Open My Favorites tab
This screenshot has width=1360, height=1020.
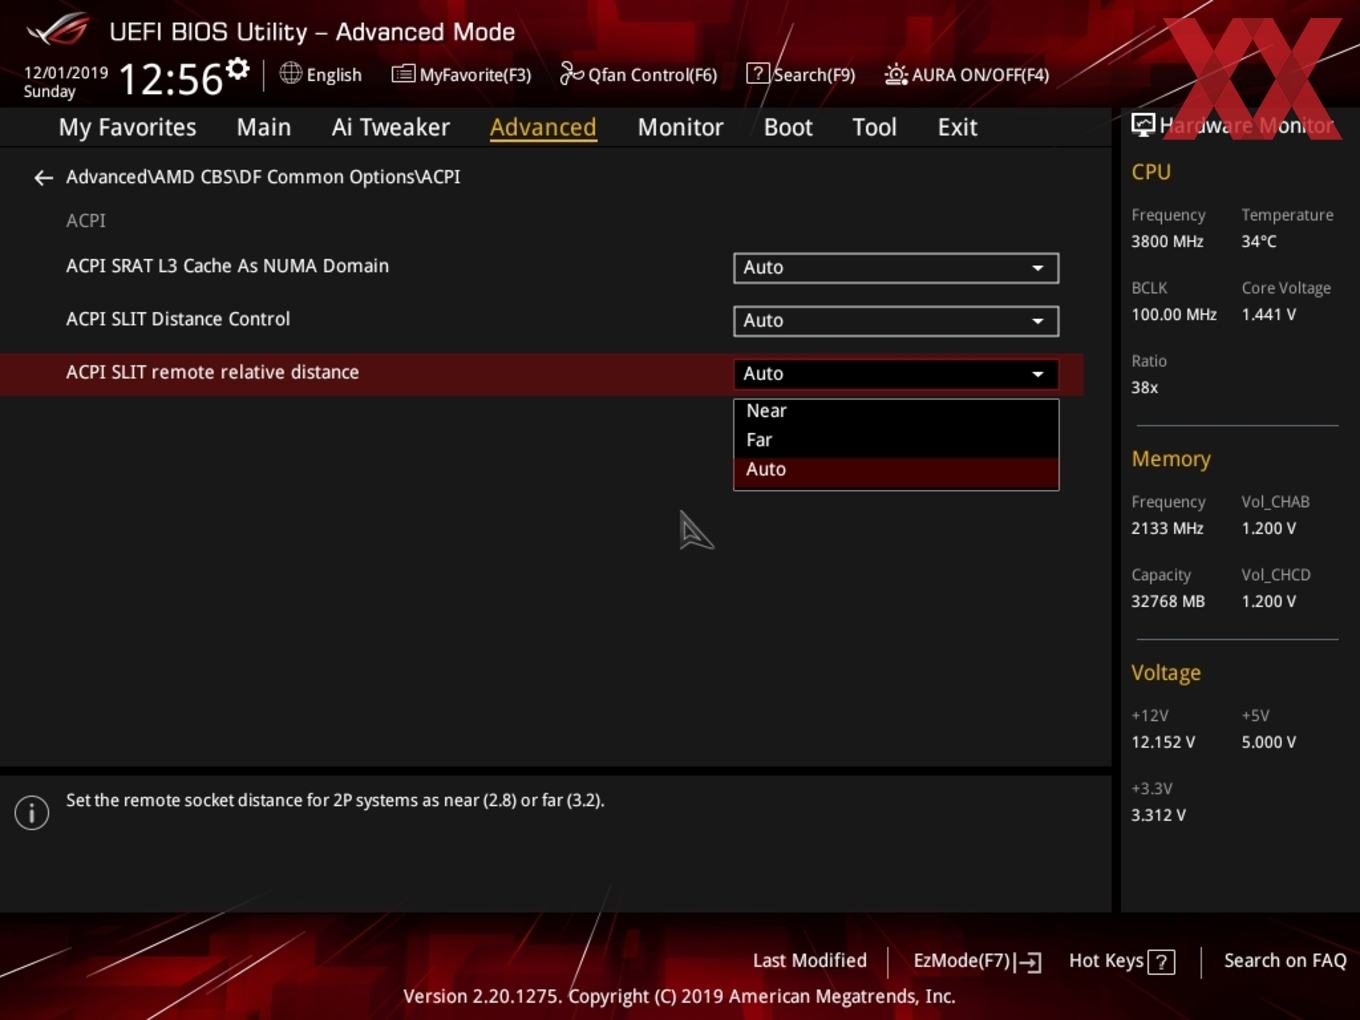click(x=127, y=127)
